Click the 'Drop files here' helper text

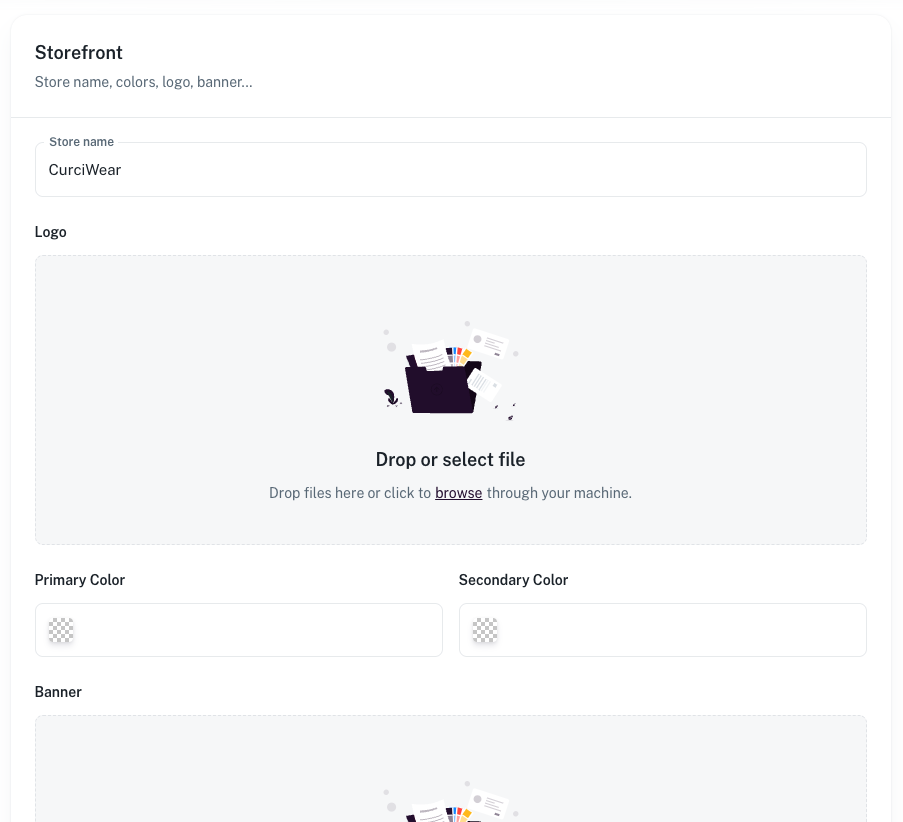click(x=350, y=493)
